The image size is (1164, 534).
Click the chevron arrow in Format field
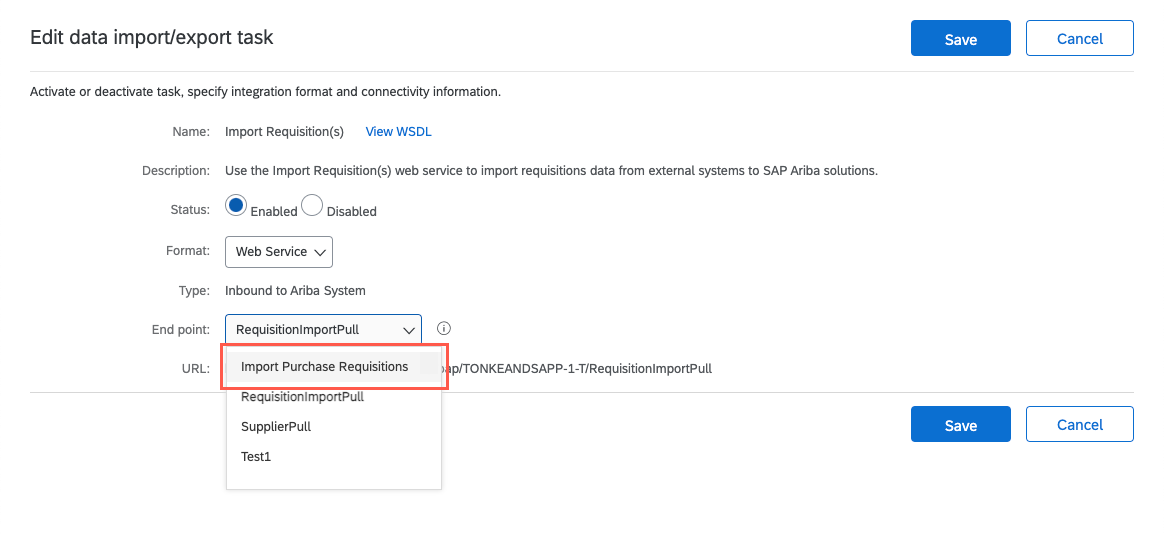(321, 253)
